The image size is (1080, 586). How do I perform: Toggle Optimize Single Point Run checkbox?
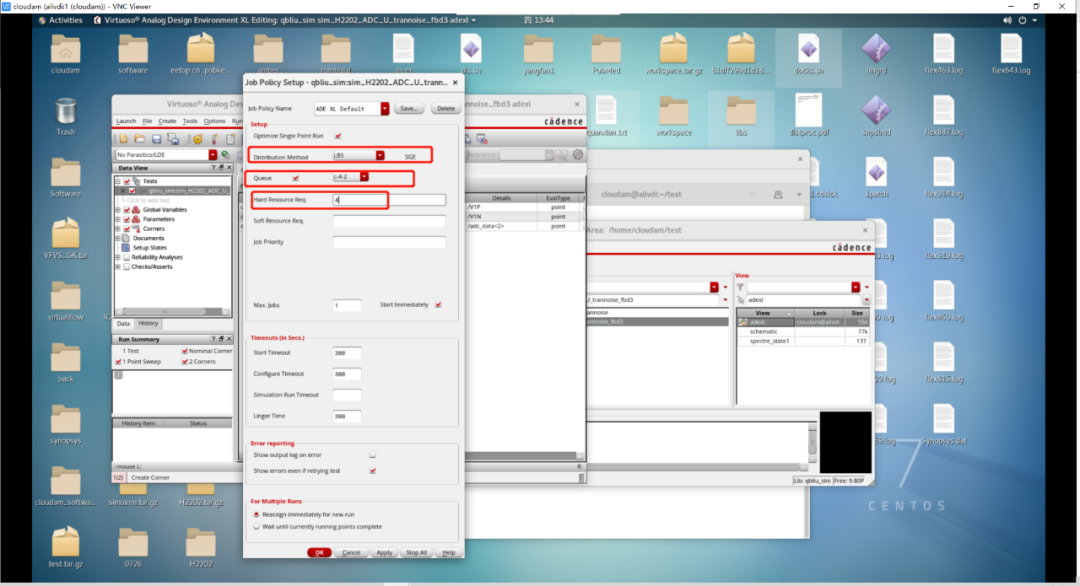[338, 136]
